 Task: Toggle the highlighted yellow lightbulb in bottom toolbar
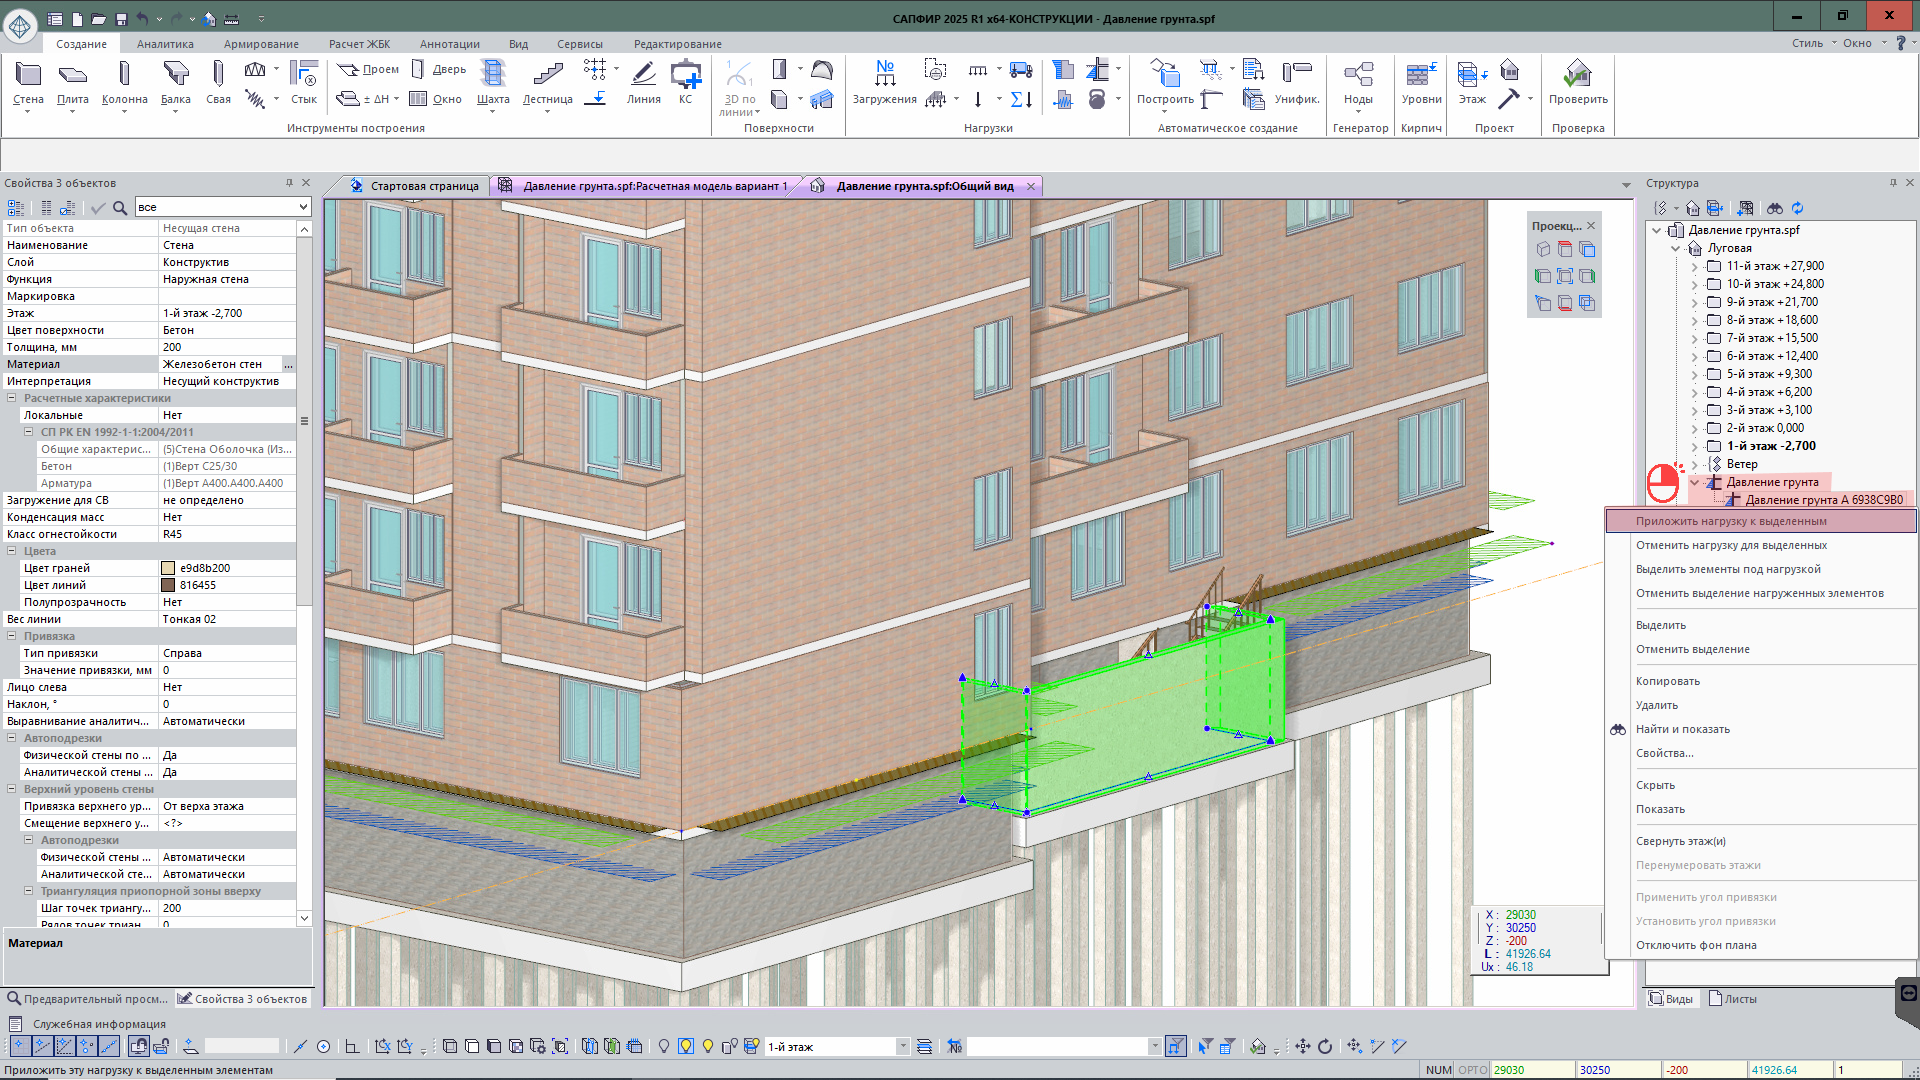pos(686,1046)
